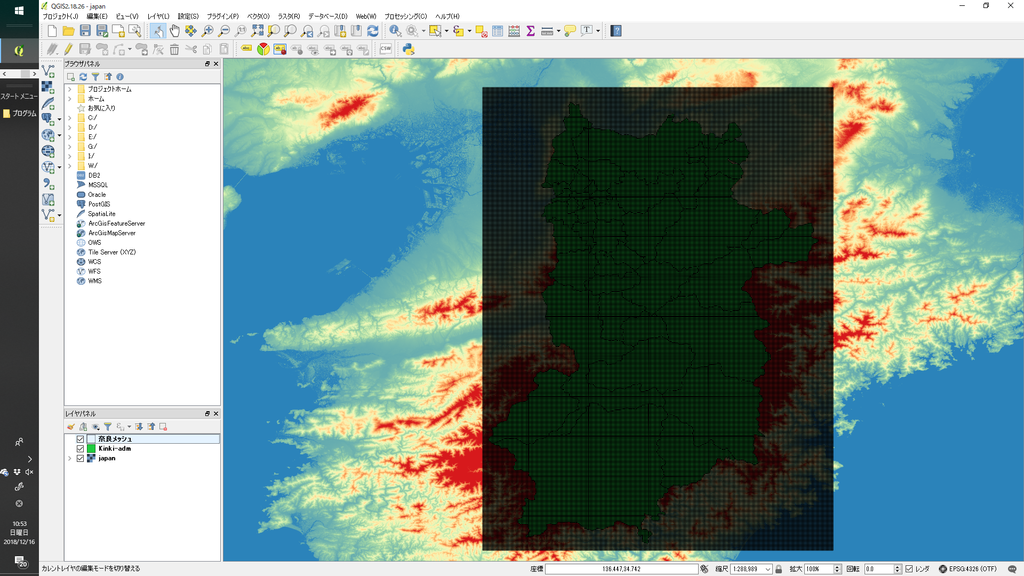Toggle visibility of 奈良メッシュ layer
The image size is (1024, 576).
tap(80, 439)
